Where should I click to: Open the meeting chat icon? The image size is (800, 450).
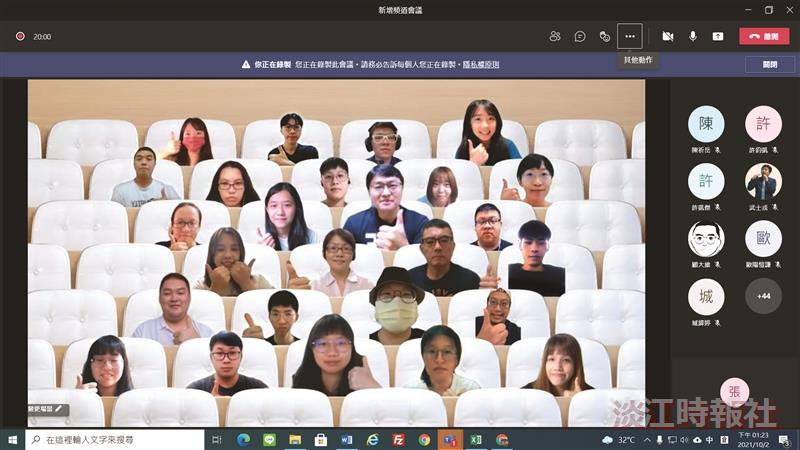pos(580,36)
